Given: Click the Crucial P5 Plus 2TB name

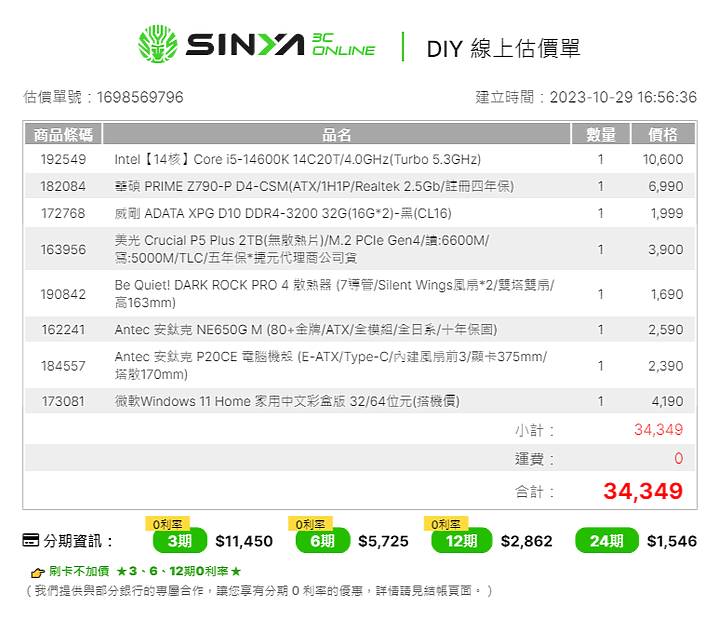Looking at the screenshot, I should 302,249.
